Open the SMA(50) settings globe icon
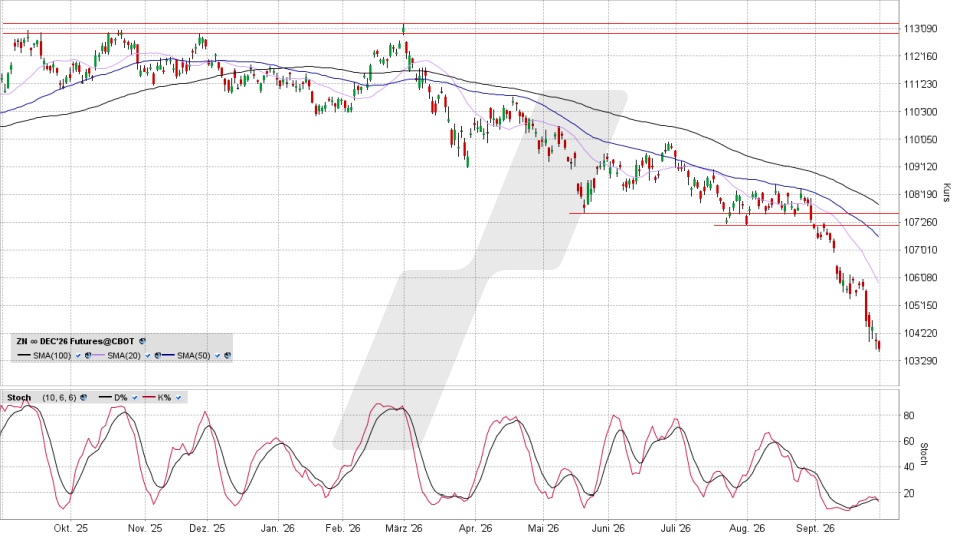The height and width of the screenshot is (540, 960). pyautogui.click(x=227, y=356)
